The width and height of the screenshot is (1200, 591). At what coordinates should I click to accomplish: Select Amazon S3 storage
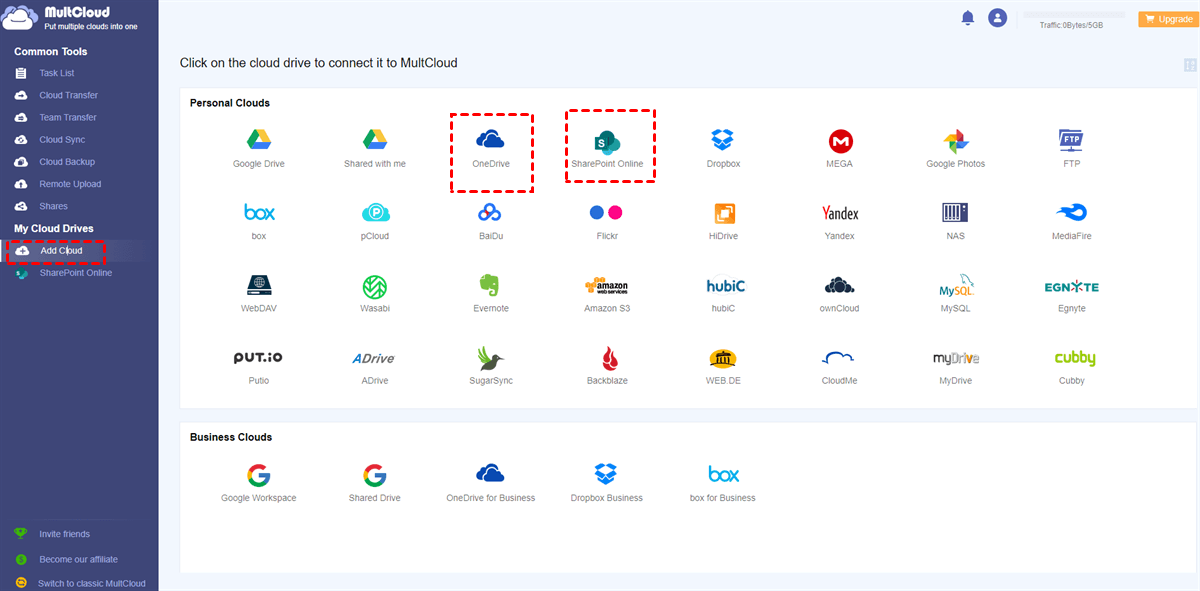coord(607,294)
